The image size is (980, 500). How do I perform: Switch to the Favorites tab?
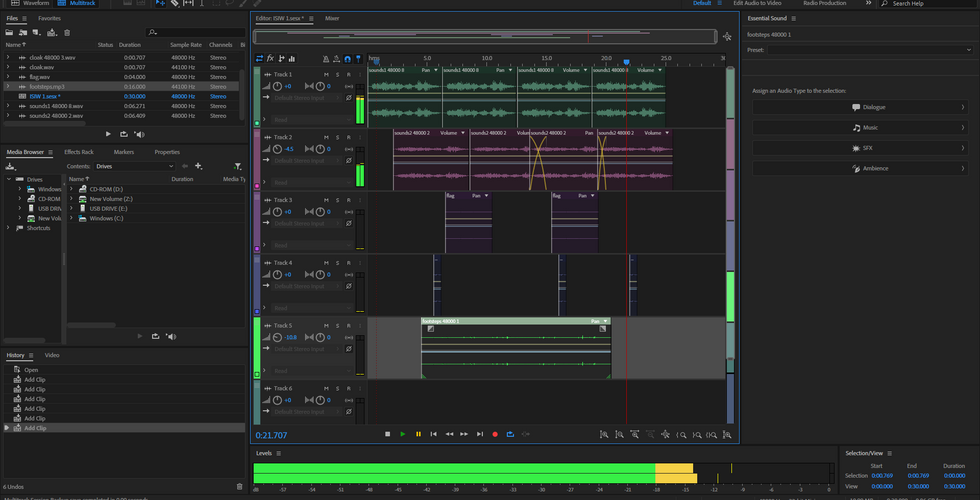pyautogui.click(x=49, y=18)
